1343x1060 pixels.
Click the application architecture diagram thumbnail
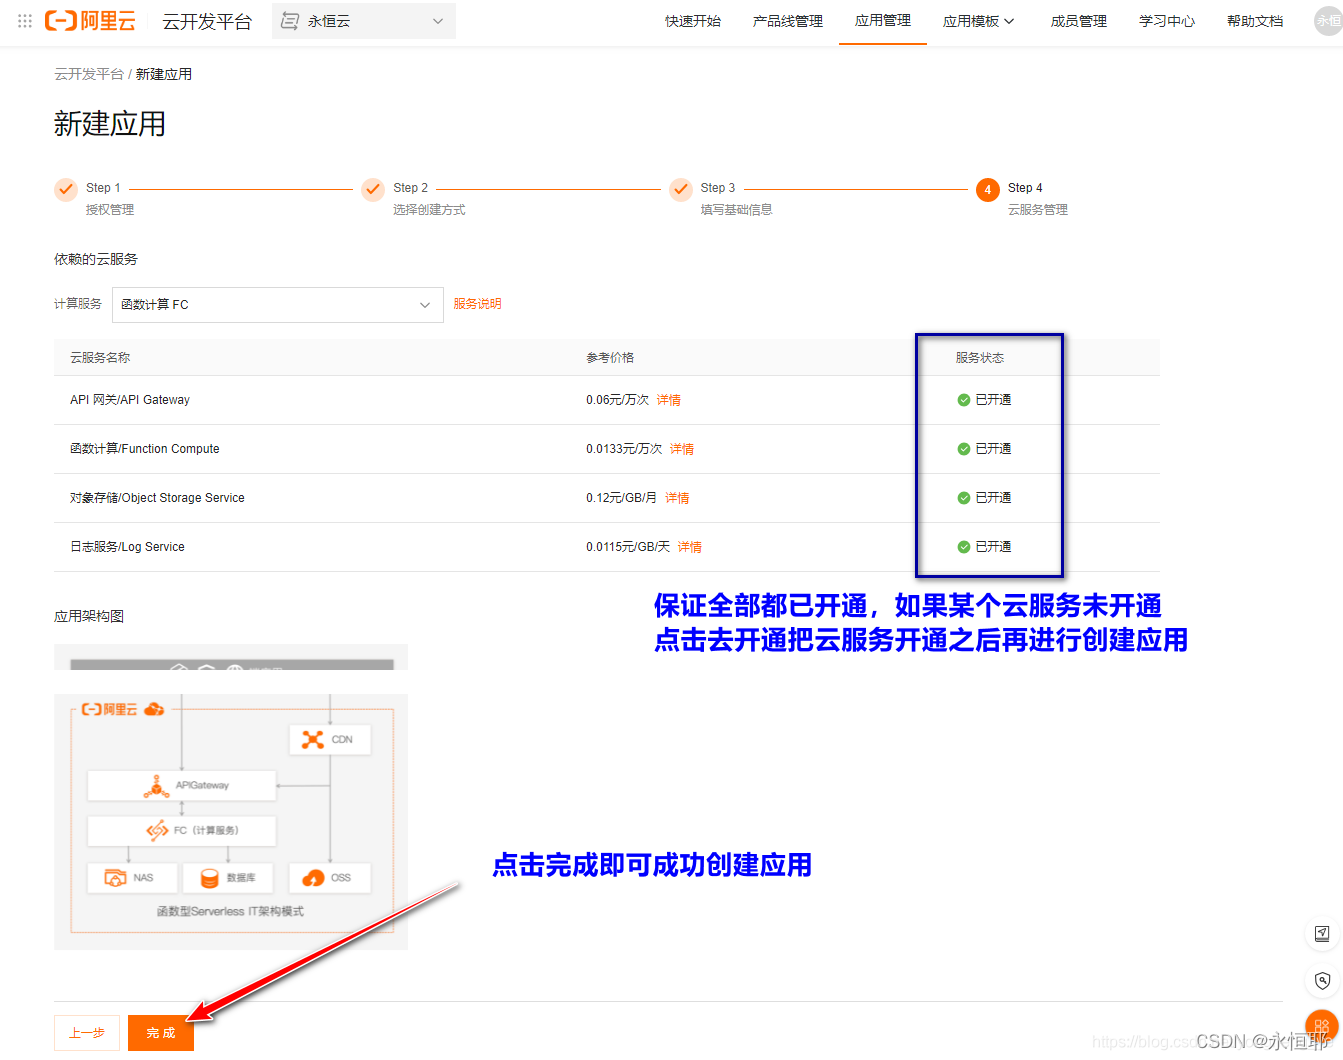(231, 797)
